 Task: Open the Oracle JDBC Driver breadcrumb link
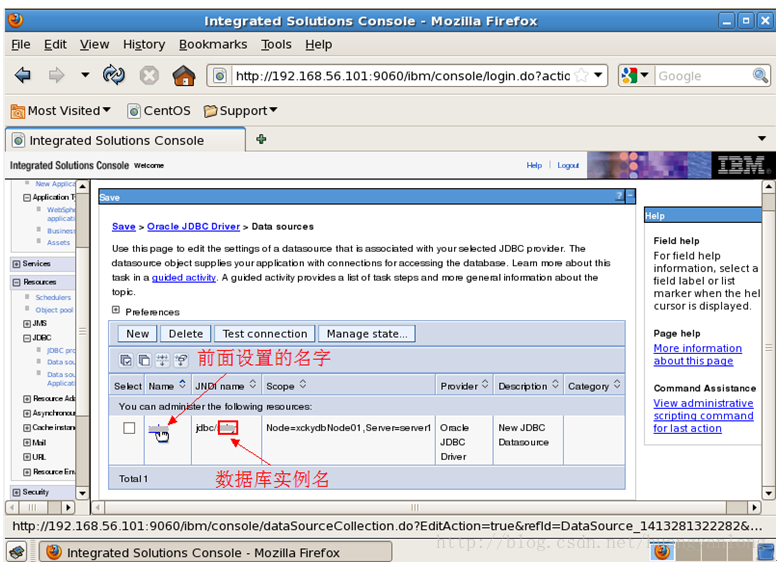(x=193, y=226)
